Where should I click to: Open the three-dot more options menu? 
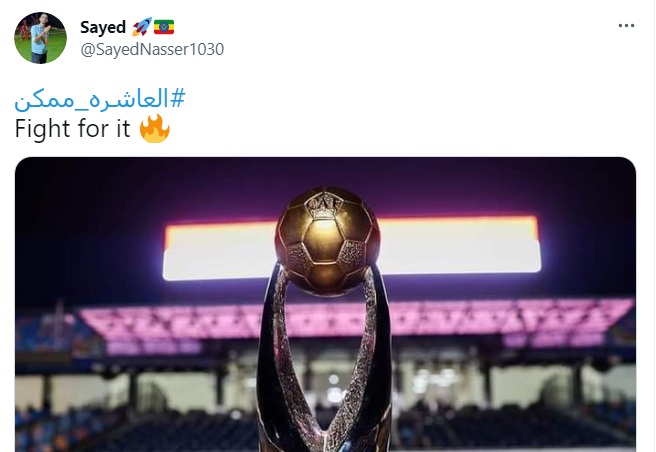click(626, 26)
